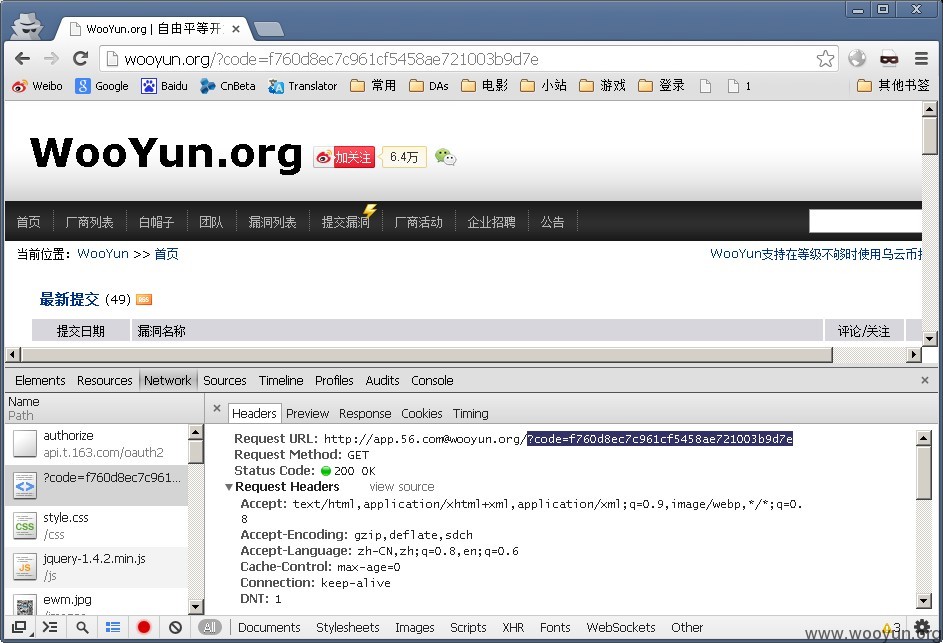Toggle the large request rows list icon
Viewport: 943px width, 643px height.
coord(113,627)
